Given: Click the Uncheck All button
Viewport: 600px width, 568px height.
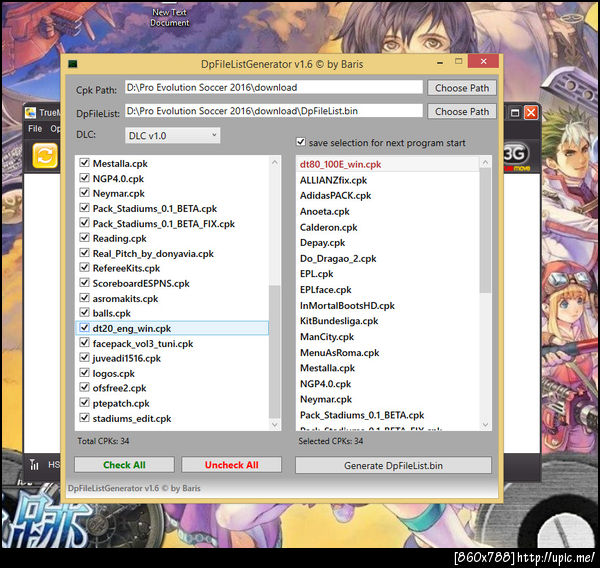Looking at the screenshot, I should tap(232, 465).
